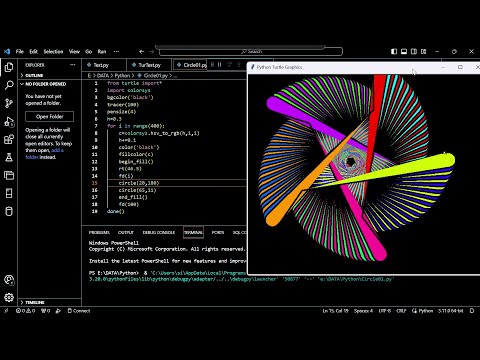
Task: Open the Run and Debug view
Action: coord(9,122)
